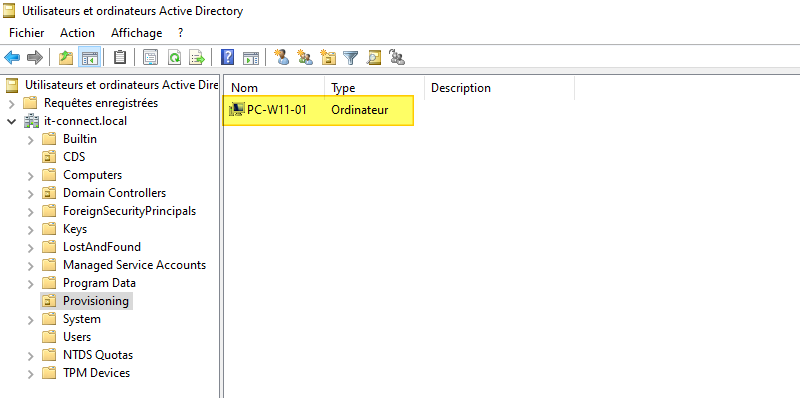Click the CDS OU folder icon
This screenshot has width=800, height=398.
(x=48, y=157)
